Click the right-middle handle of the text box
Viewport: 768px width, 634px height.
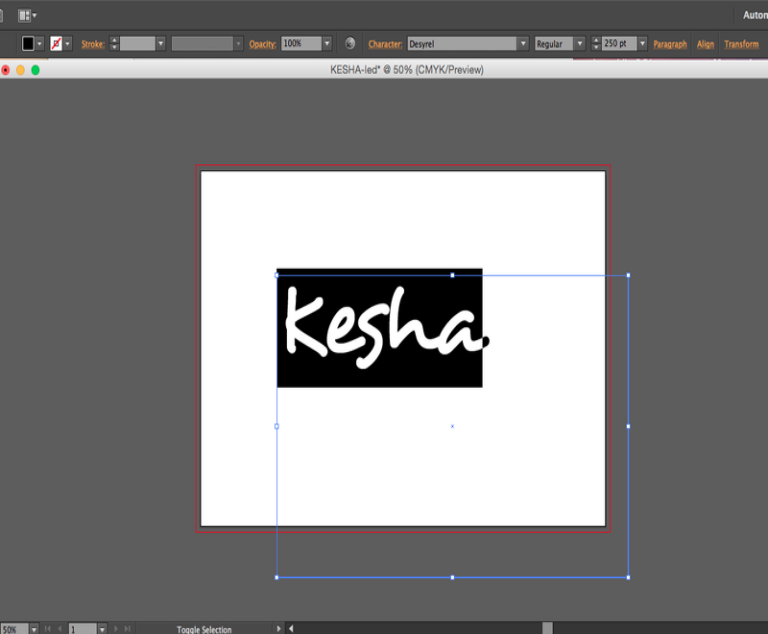pyautogui.click(x=628, y=426)
